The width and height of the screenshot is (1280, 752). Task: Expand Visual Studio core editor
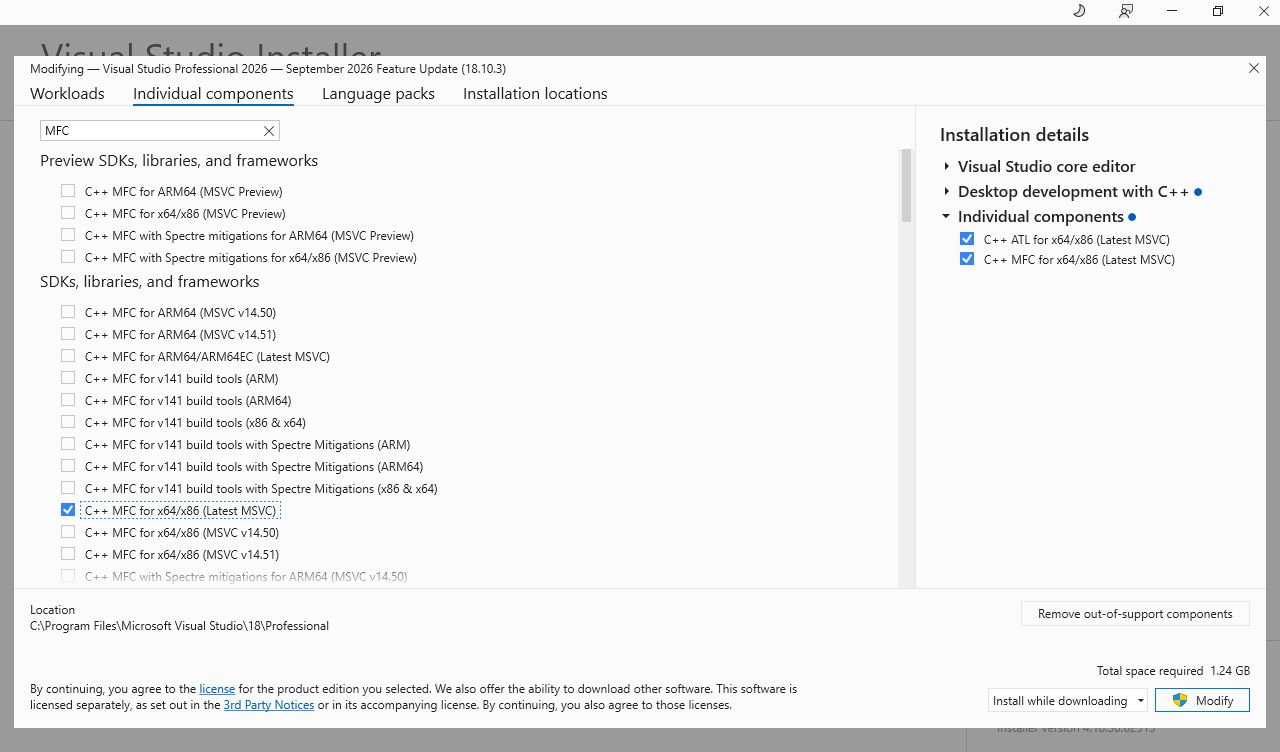pyautogui.click(x=947, y=167)
